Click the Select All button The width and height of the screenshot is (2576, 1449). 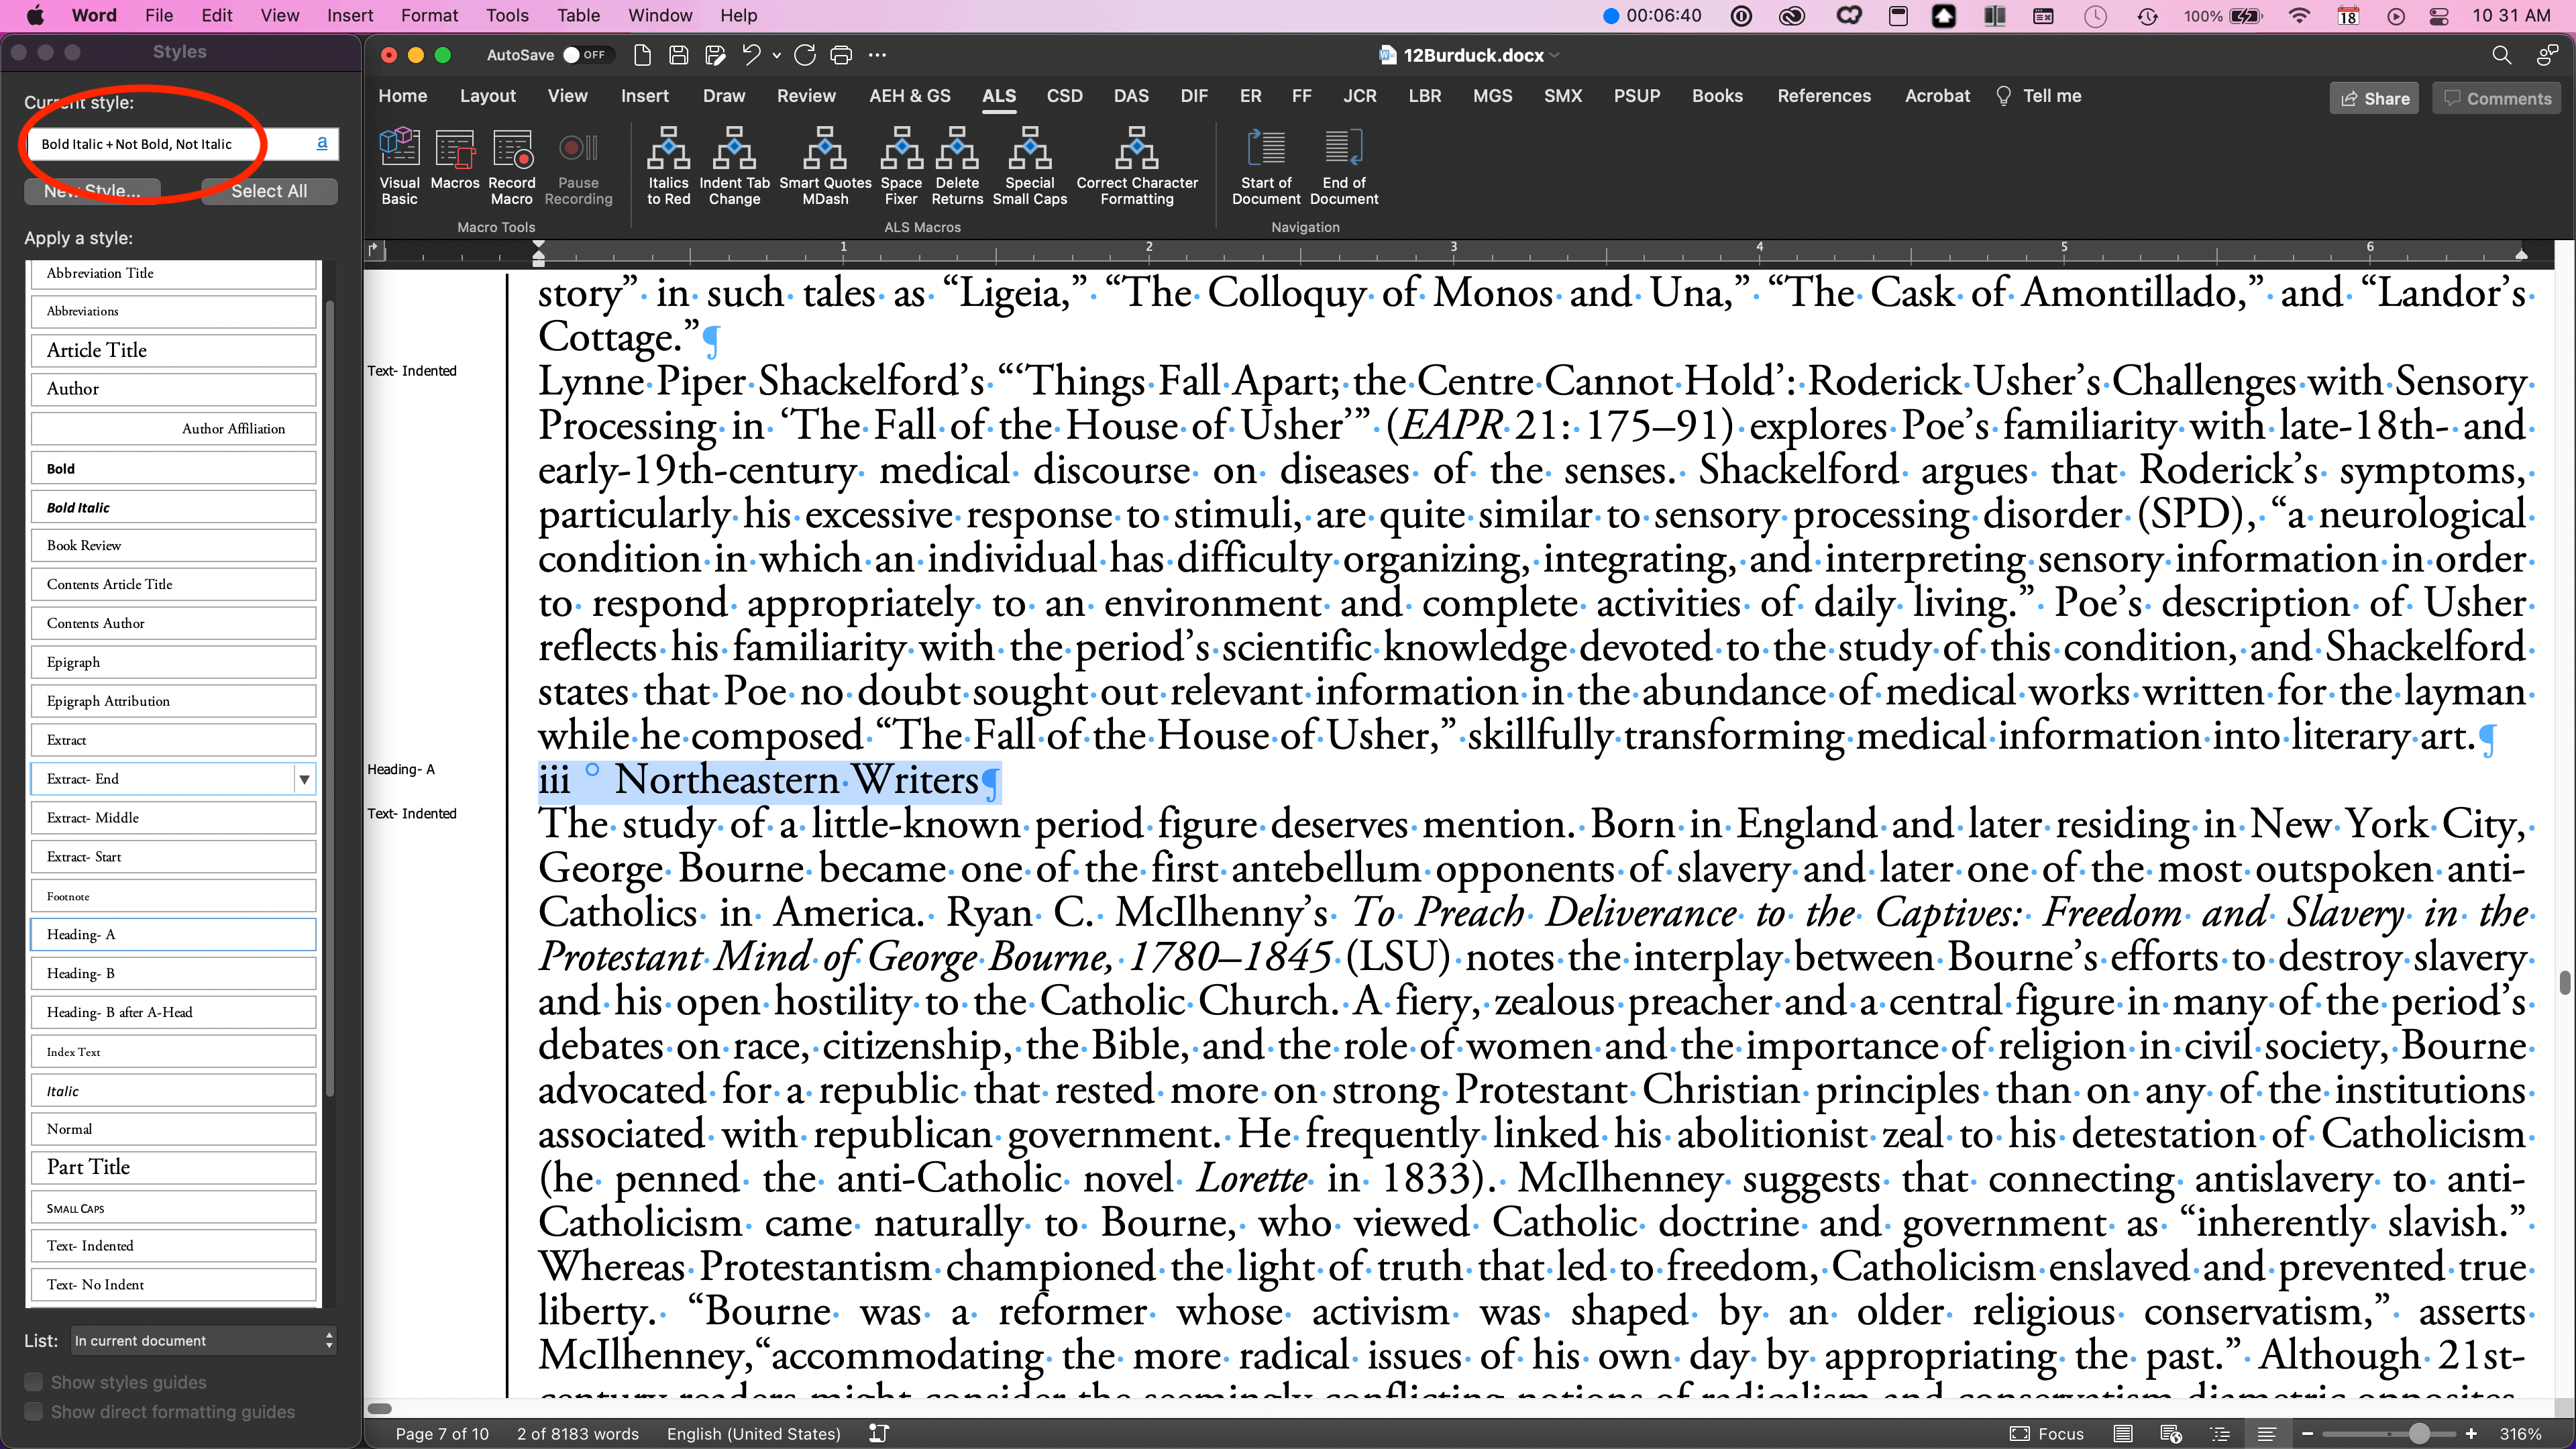tap(269, 191)
